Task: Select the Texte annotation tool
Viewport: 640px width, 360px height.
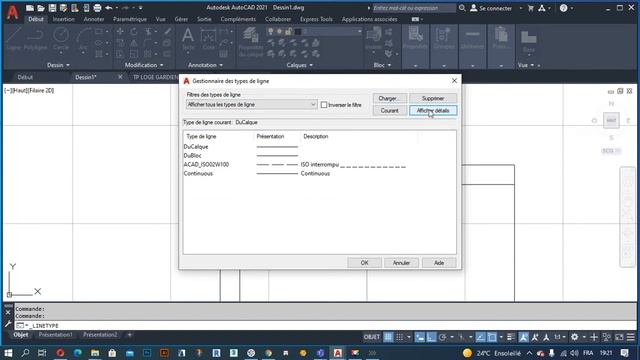Action: (188, 39)
